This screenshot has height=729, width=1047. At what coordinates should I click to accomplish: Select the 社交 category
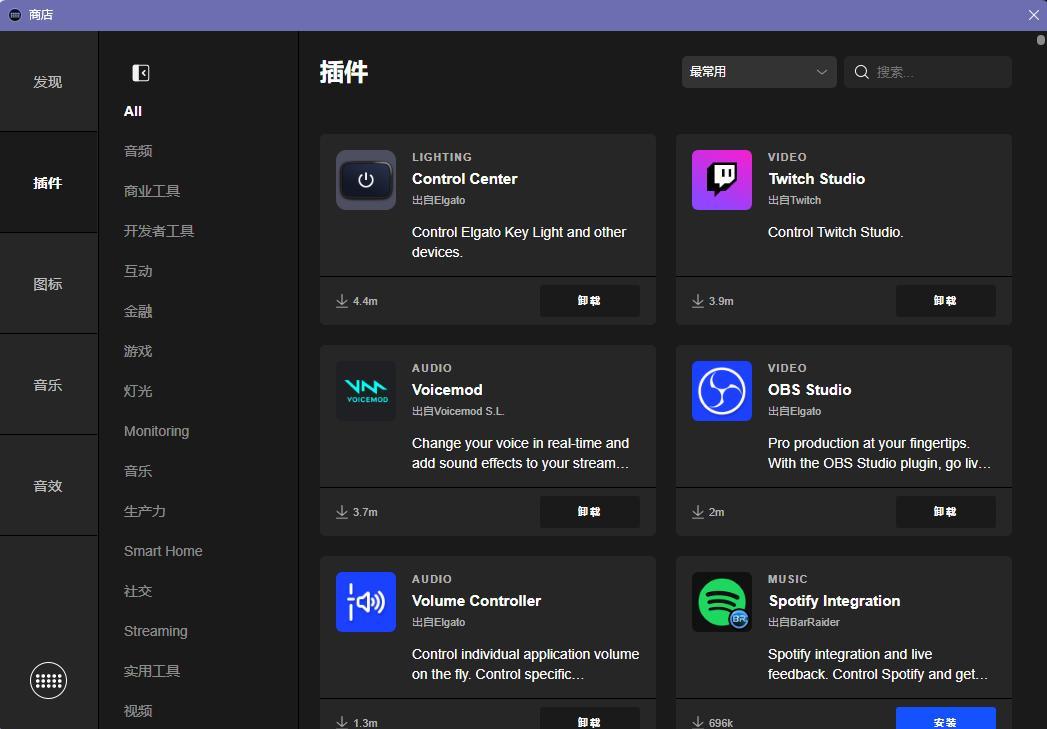[x=138, y=591]
